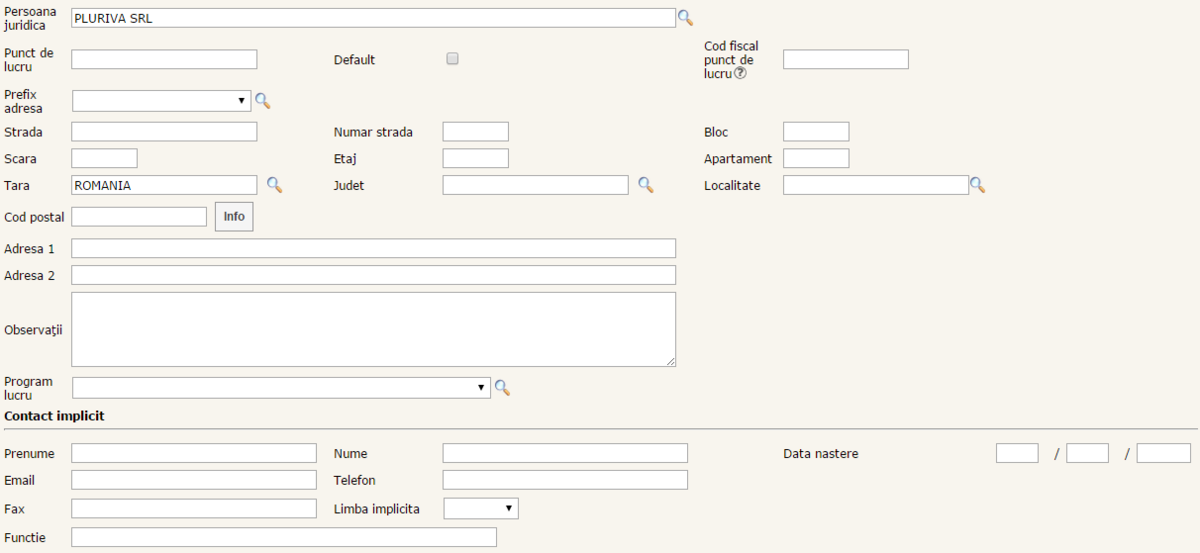Click into the Strada input field
The width and height of the screenshot is (1200, 553).
[x=164, y=132]
